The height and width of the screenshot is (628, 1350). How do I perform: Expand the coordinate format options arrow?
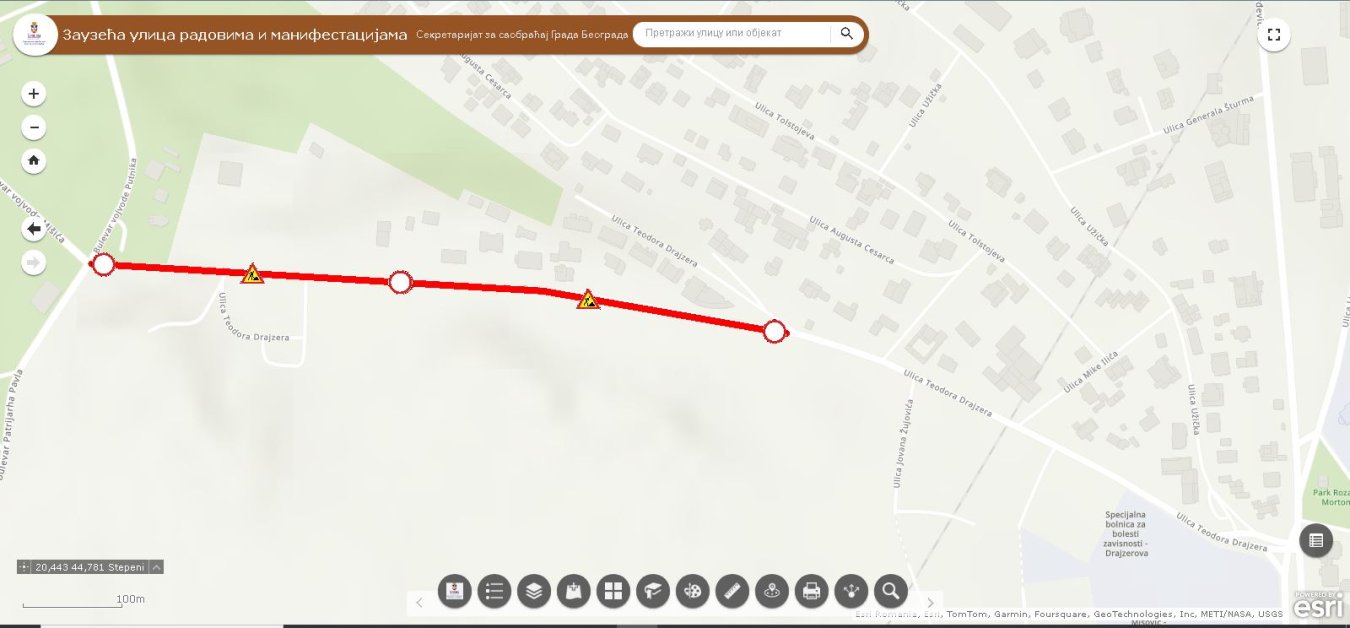pos(157,567)
